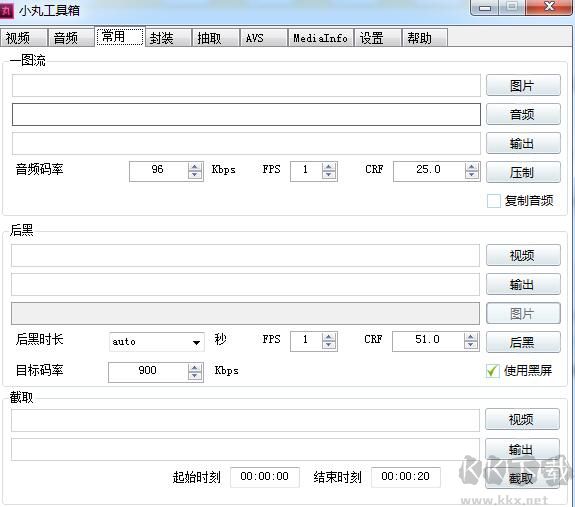The width and height of the screenshot is (575, 507).
Task: Open the 抽取 tab
Action: (x=216, y=37)
